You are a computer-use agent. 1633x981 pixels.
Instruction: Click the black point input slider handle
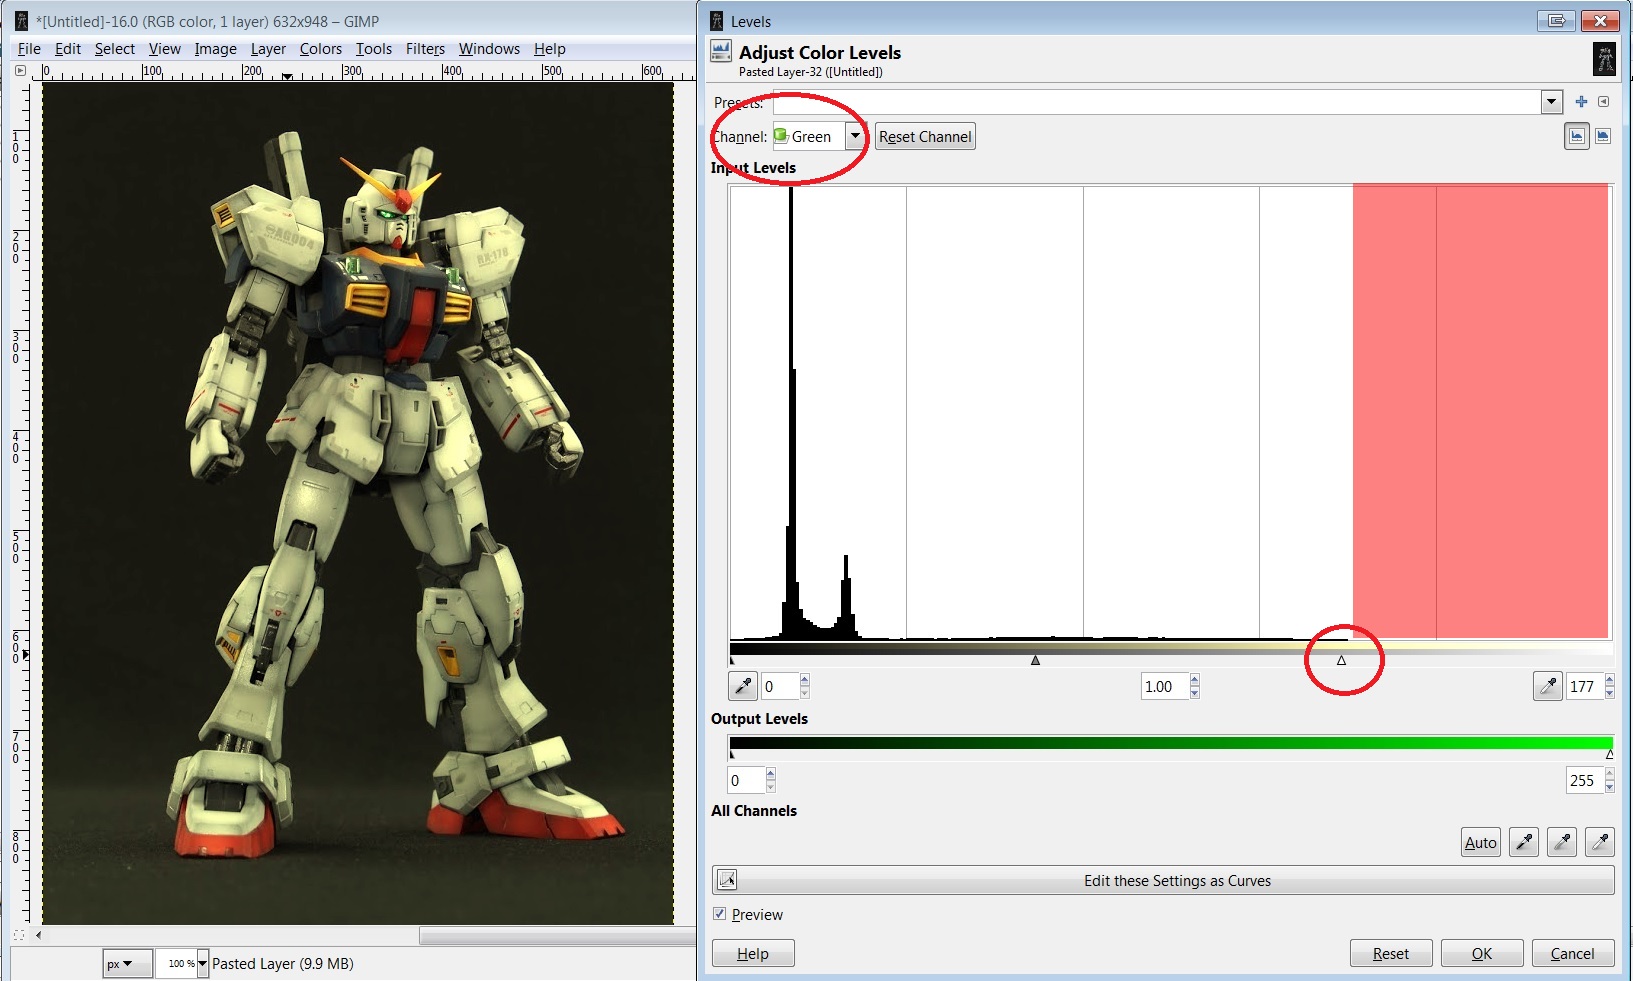pyautogui.click(x=732, y=660)
